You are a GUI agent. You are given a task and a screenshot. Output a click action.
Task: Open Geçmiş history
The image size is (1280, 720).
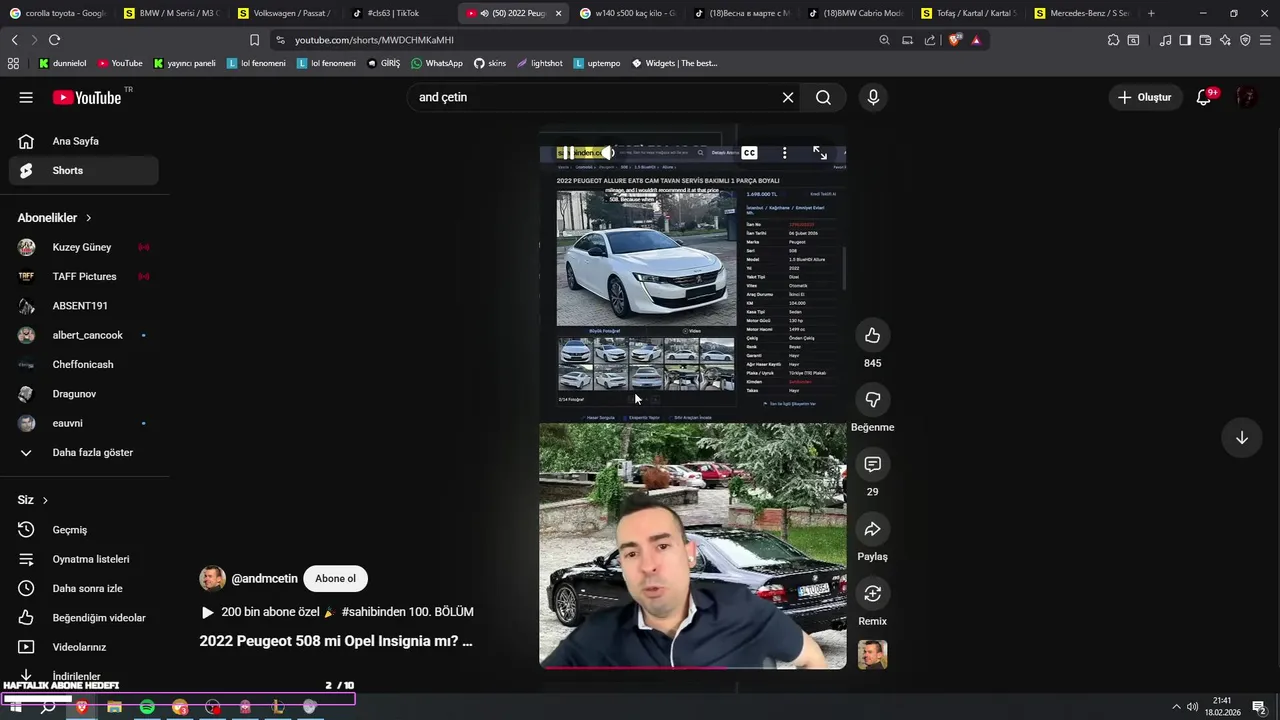point(84,530)
